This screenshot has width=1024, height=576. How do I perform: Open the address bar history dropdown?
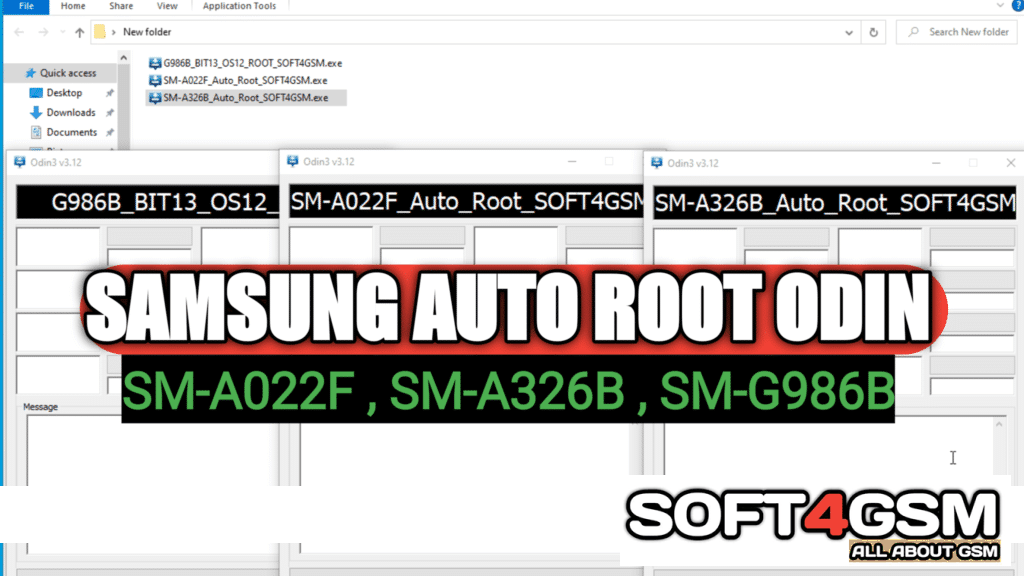(x=850, y=32)
